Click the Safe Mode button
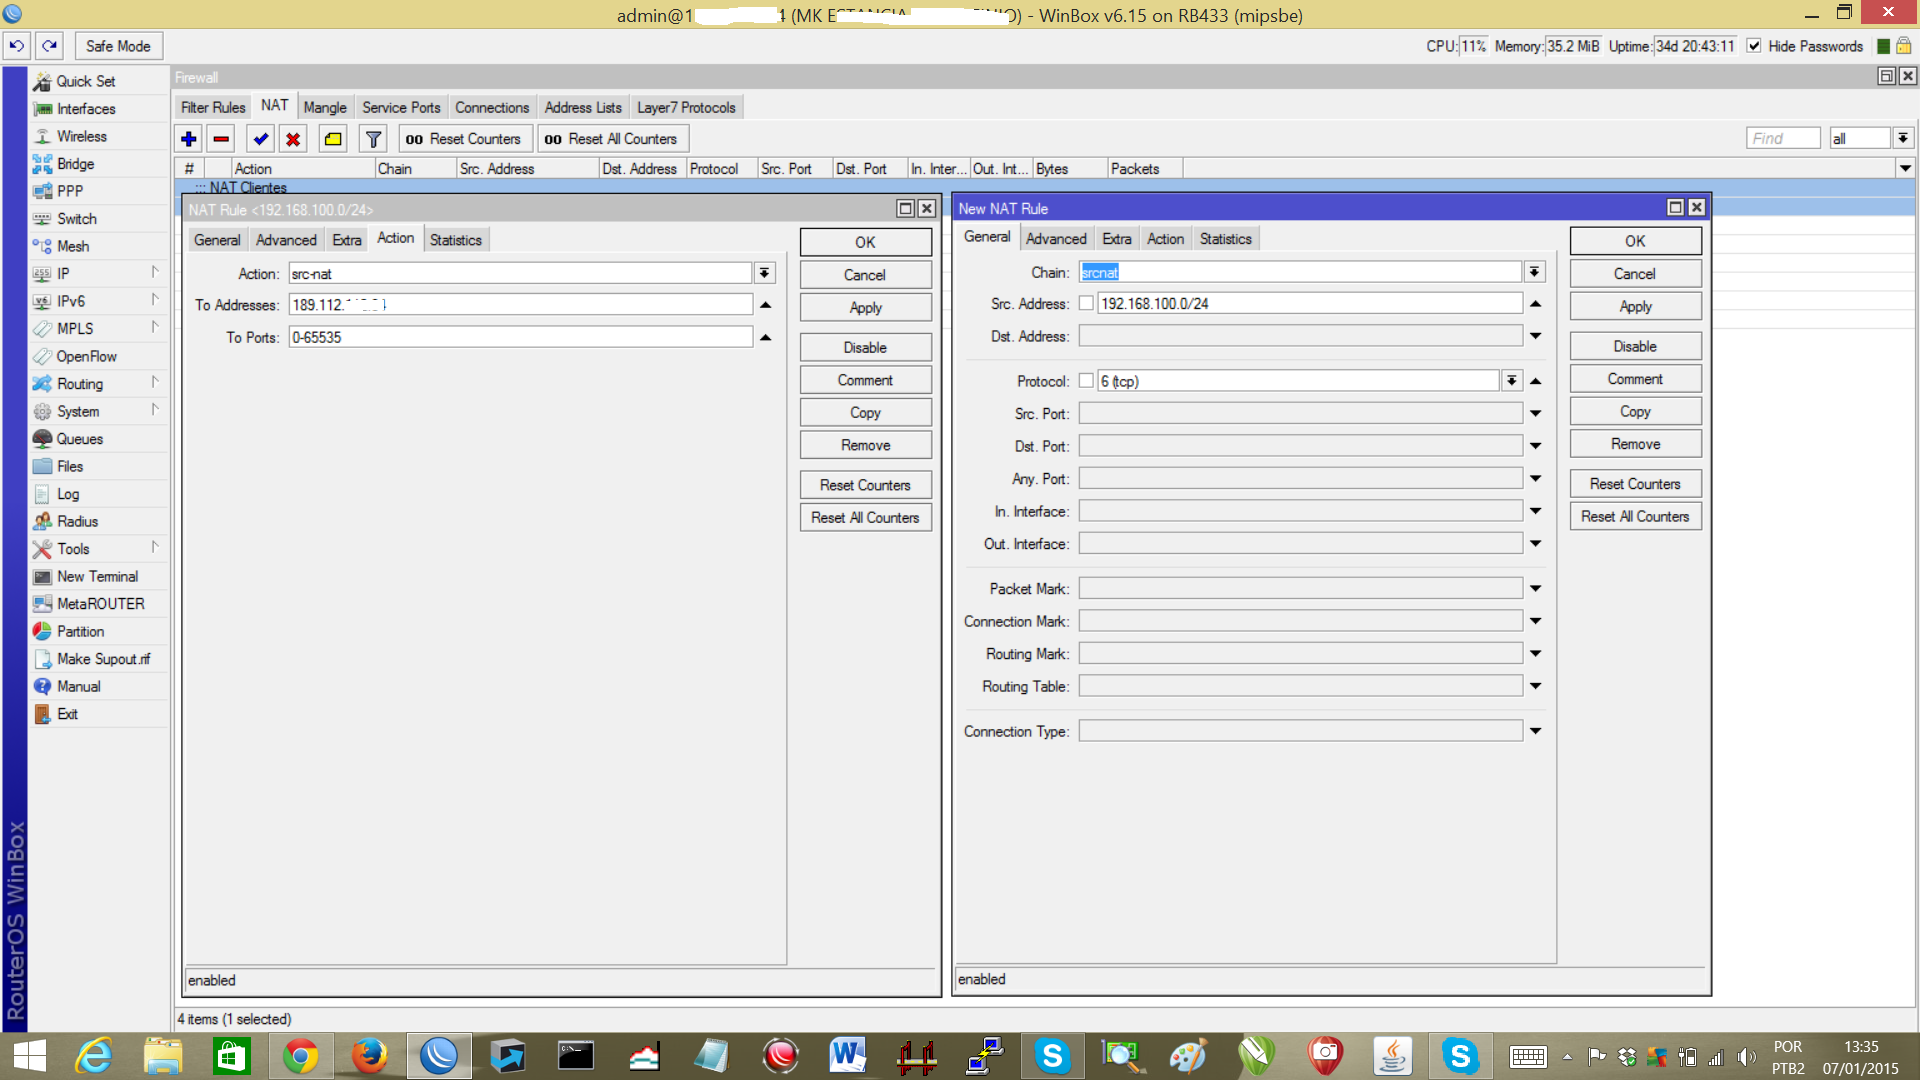 point(118,46)
